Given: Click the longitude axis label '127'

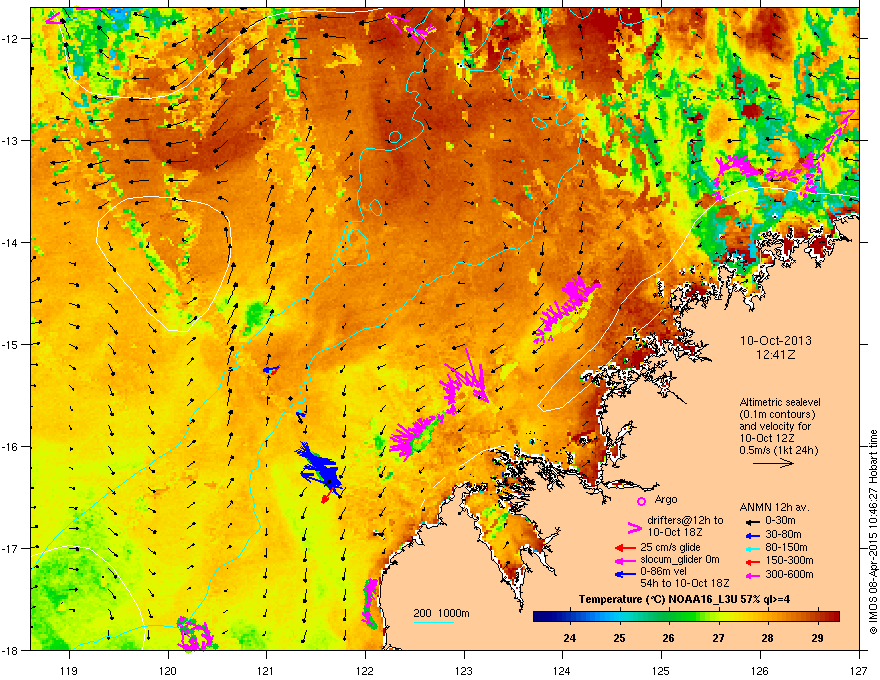Looking at the screenshot, I should (x=859, y=670).
